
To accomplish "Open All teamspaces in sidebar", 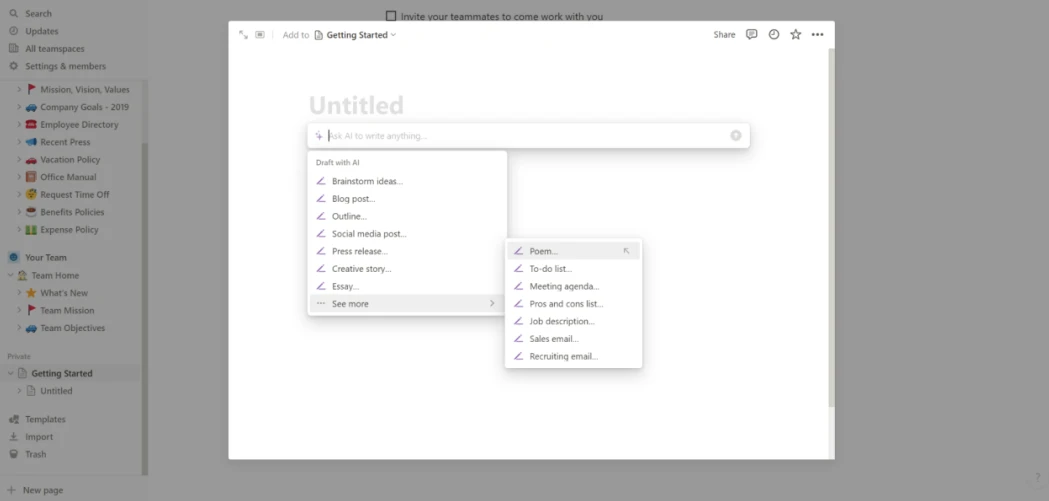I will point(55,48).
